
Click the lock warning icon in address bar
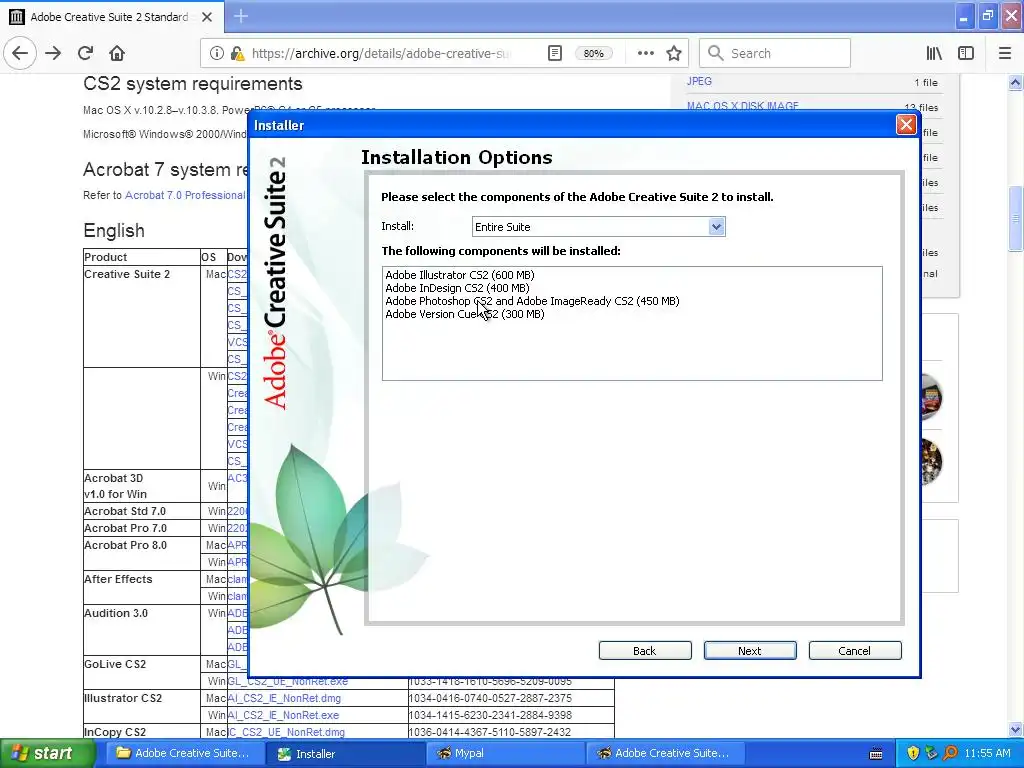coord(237,54)
